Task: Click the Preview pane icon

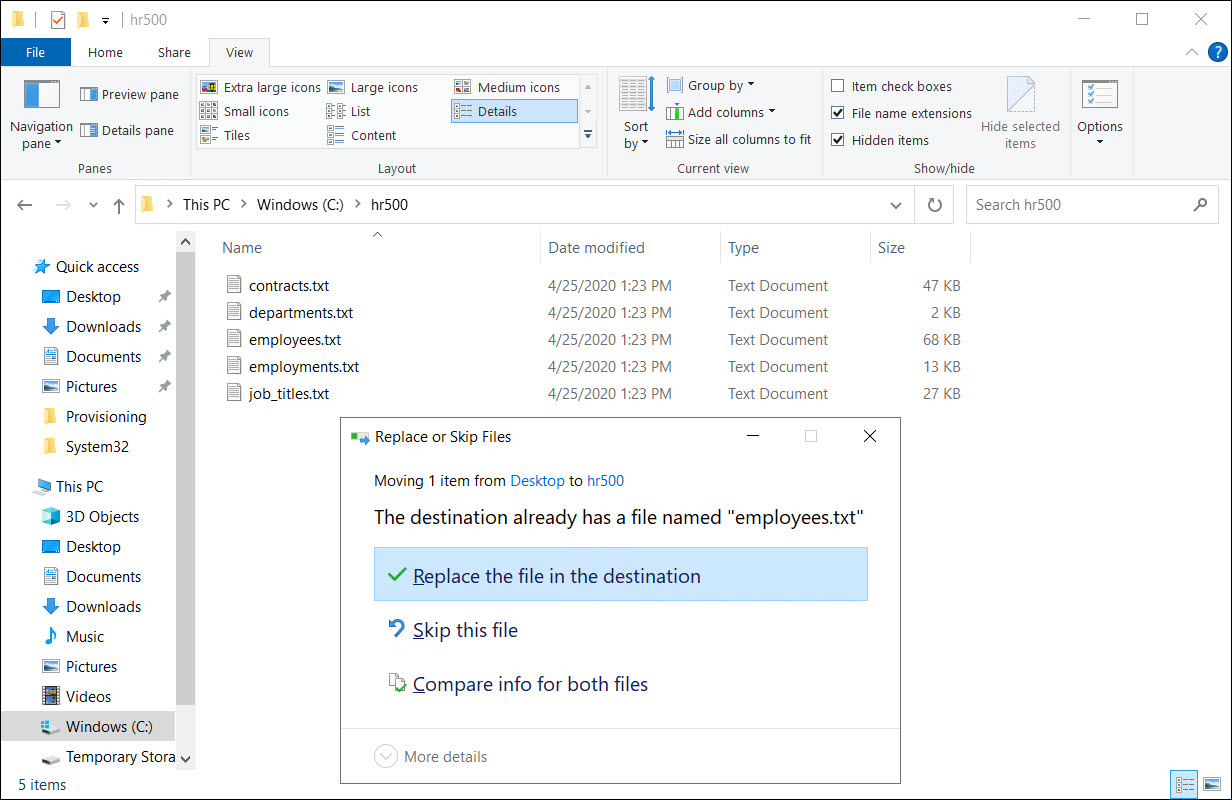Action: [89, 95]
